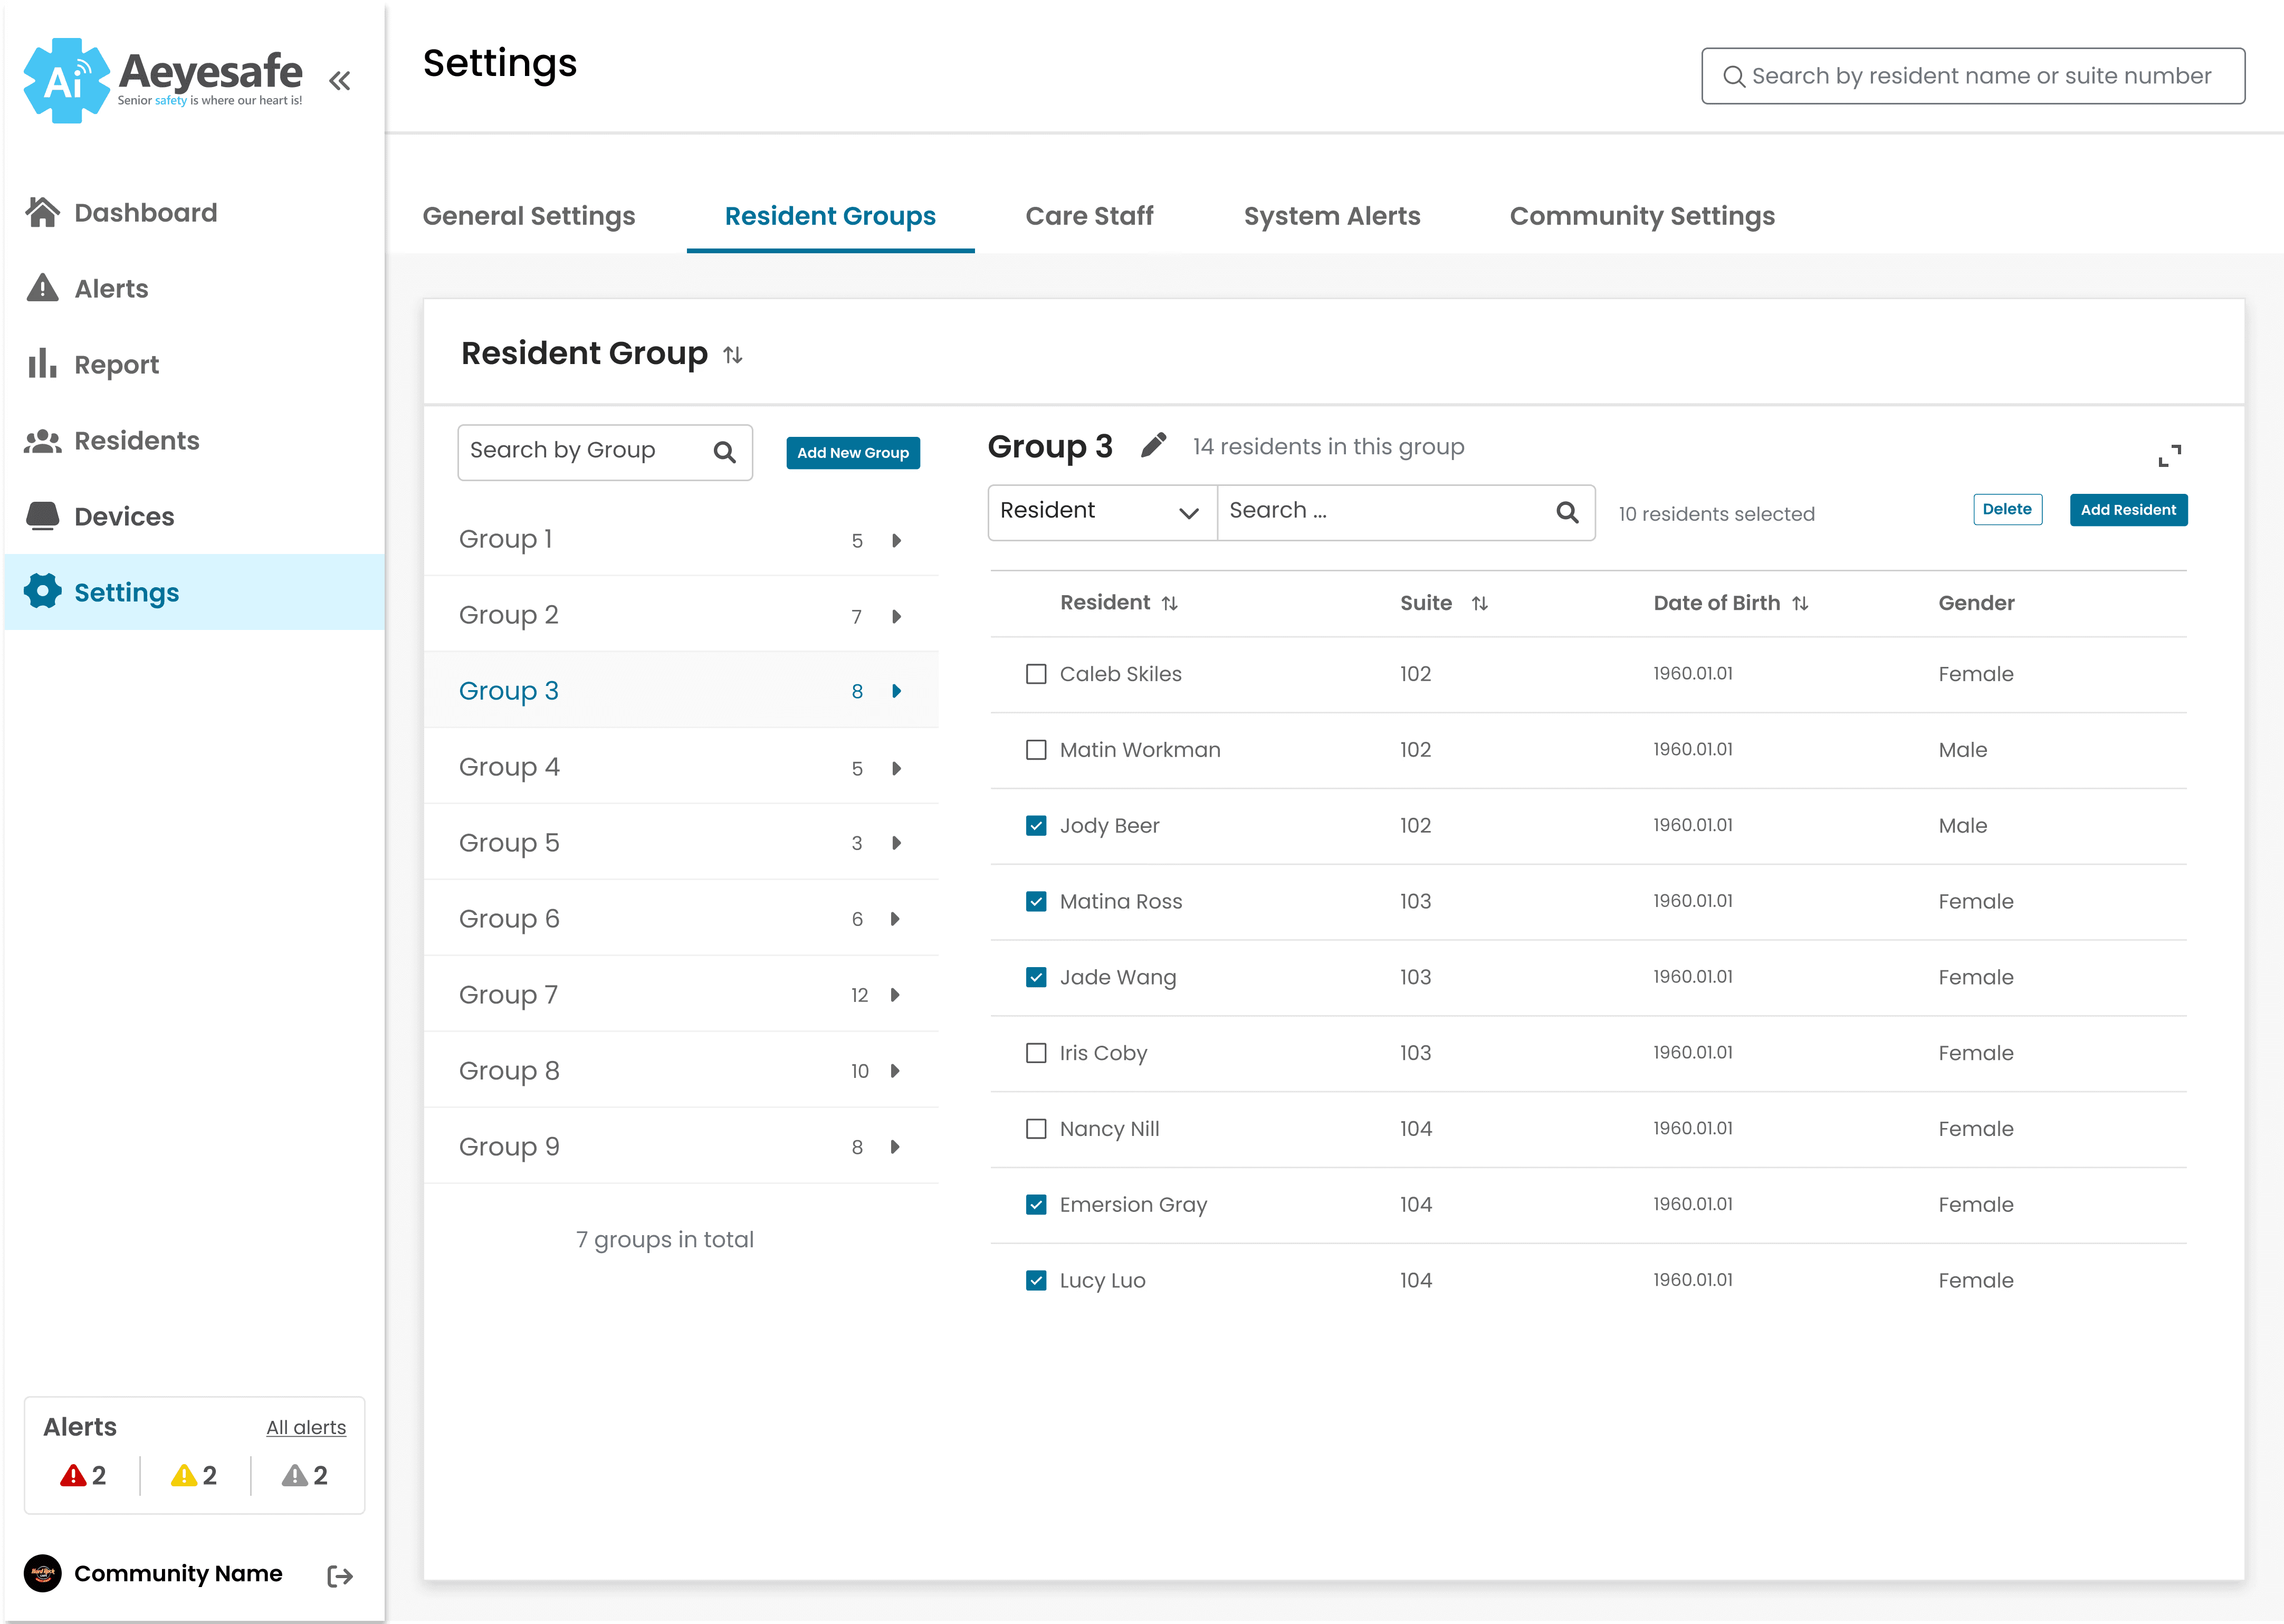
Task: Sort by Resident Group using arrows icon
Action: pyautogui.click(x=733, y=355)
